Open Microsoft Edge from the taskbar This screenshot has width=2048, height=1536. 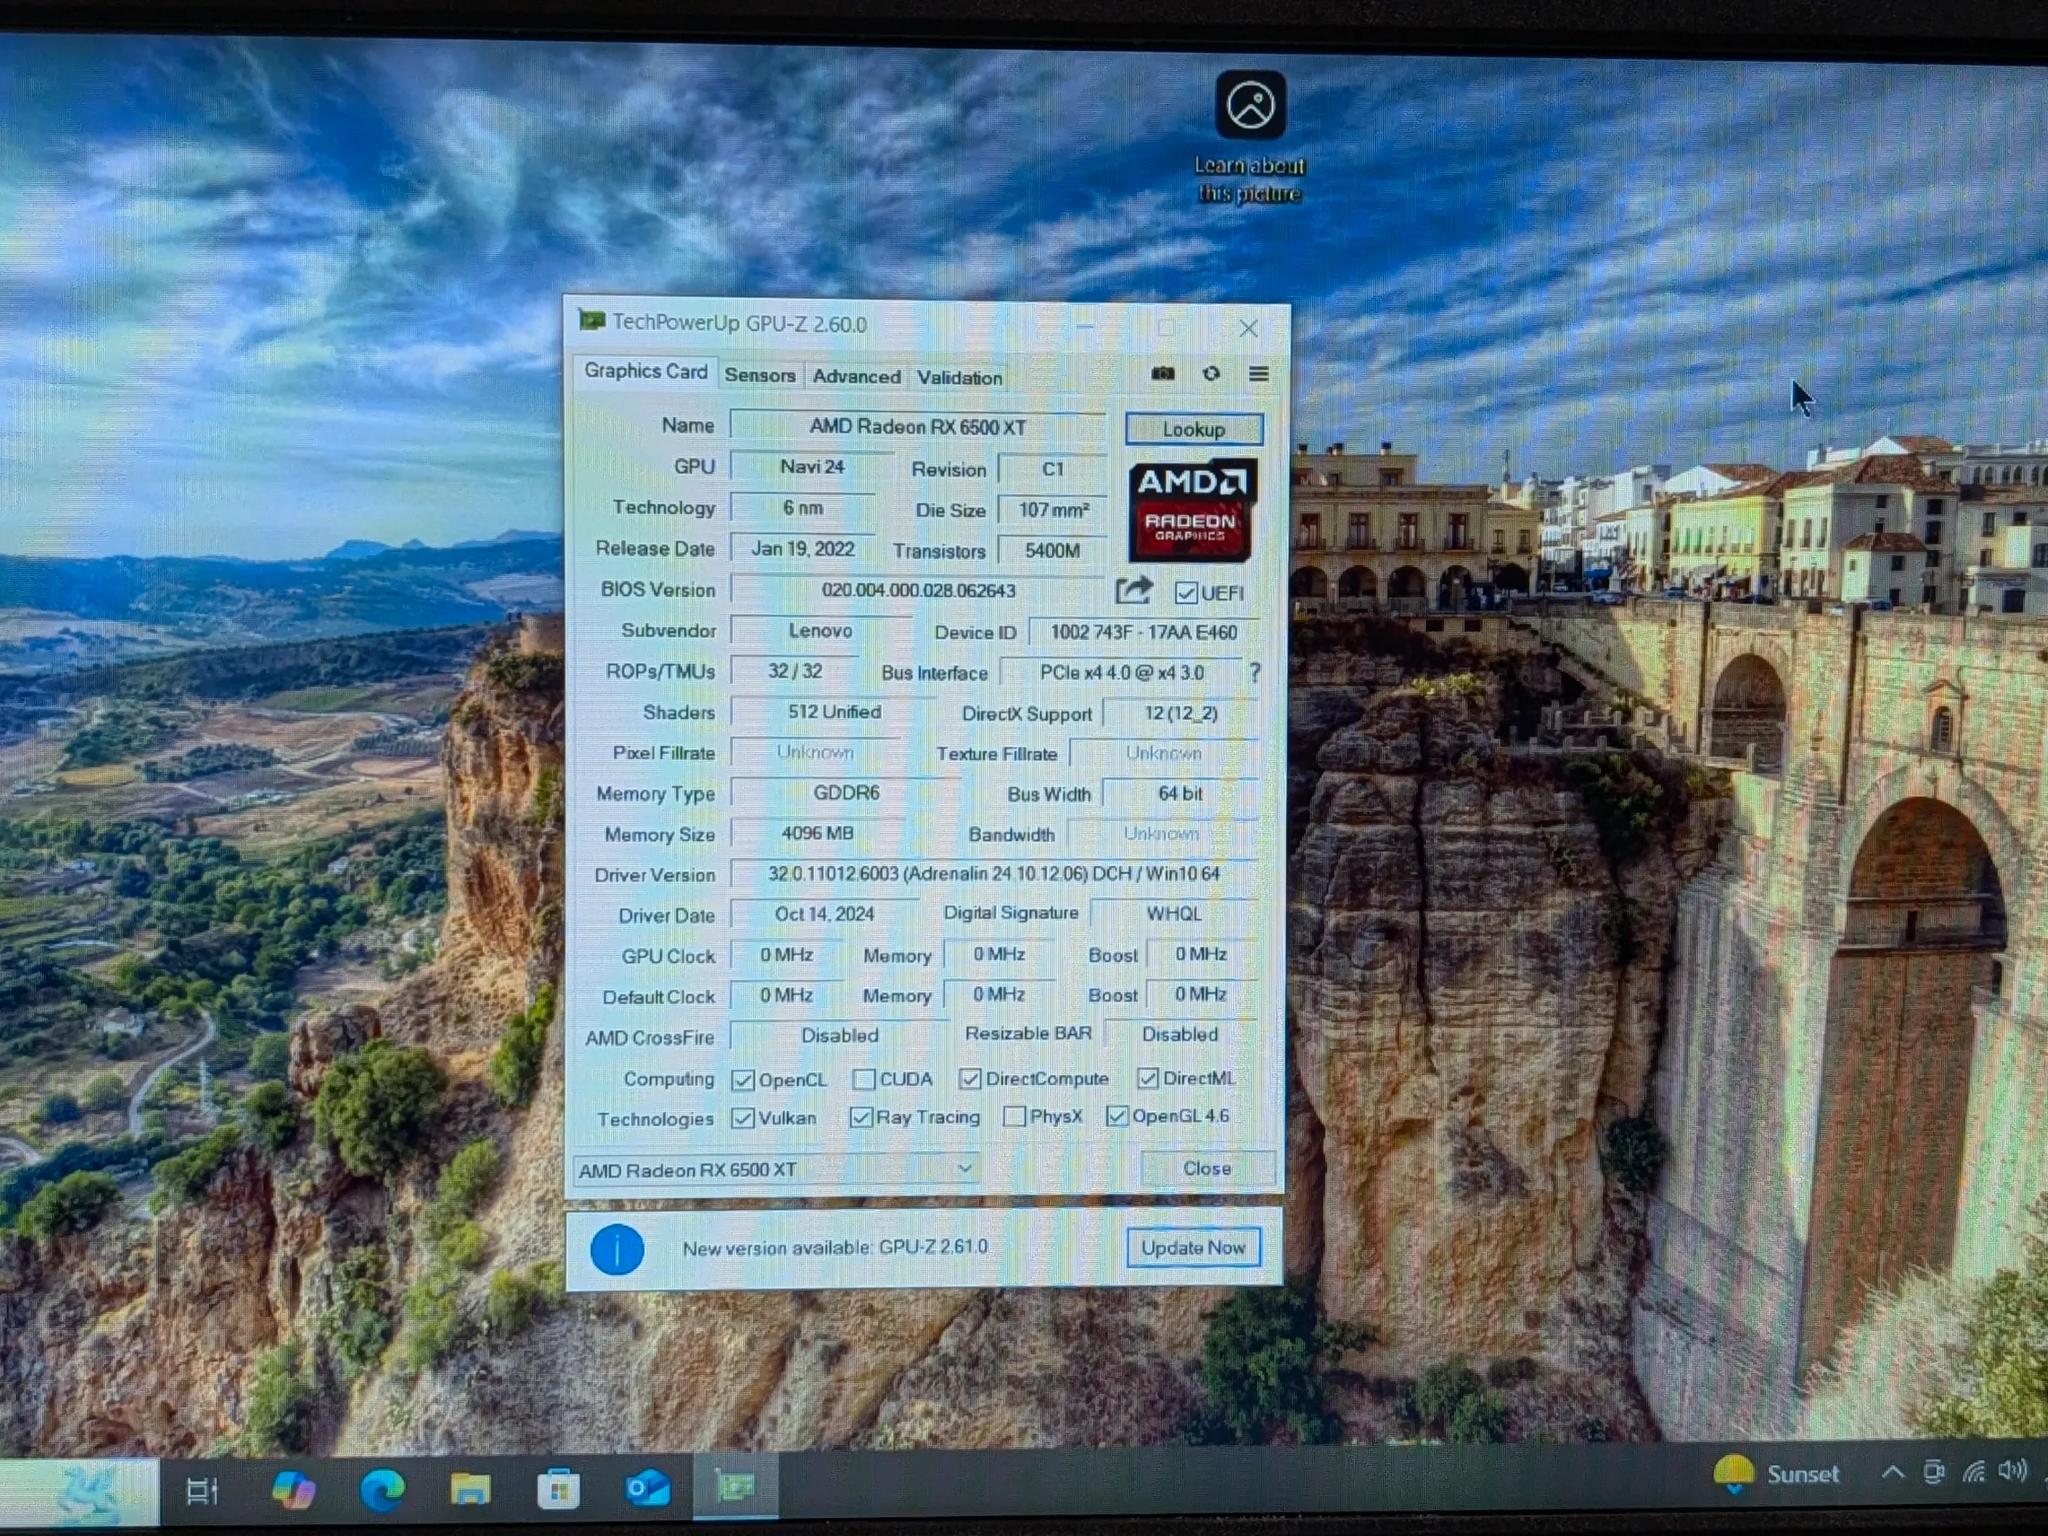coord(382,1489)
